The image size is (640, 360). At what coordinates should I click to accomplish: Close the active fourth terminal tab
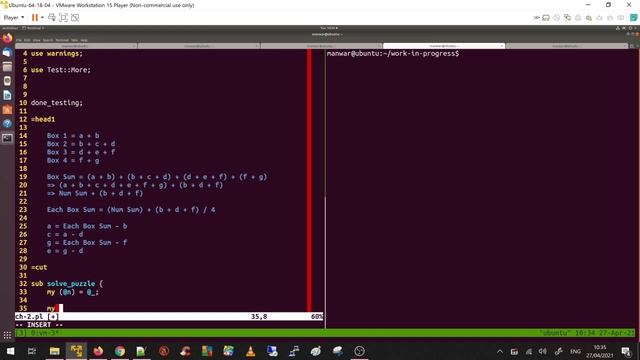click(x=502, y=46)
